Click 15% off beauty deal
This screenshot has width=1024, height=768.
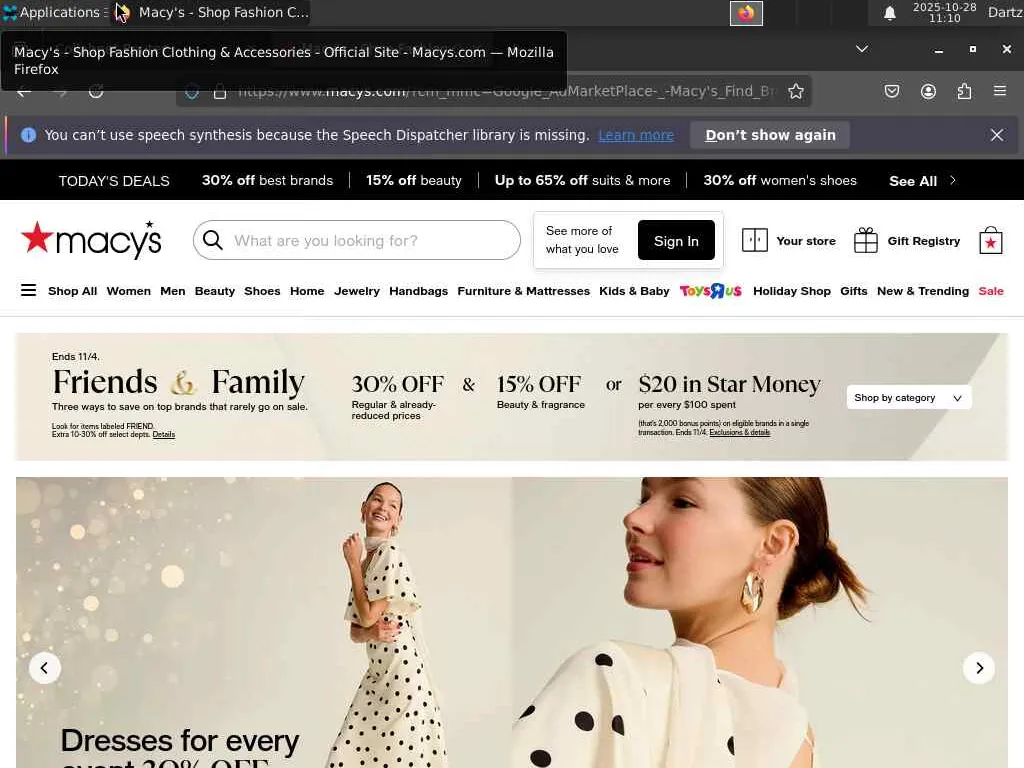[x=413, y=180]
